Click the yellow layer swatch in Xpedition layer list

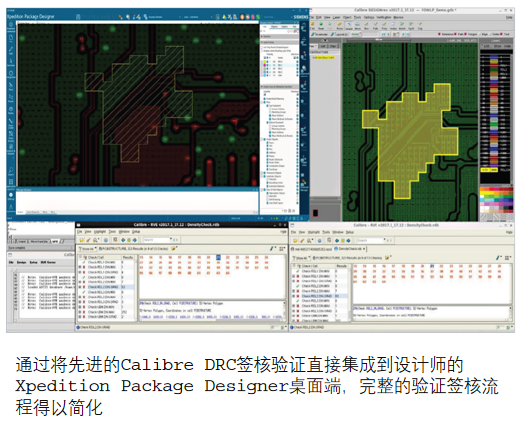click(265, 62)
